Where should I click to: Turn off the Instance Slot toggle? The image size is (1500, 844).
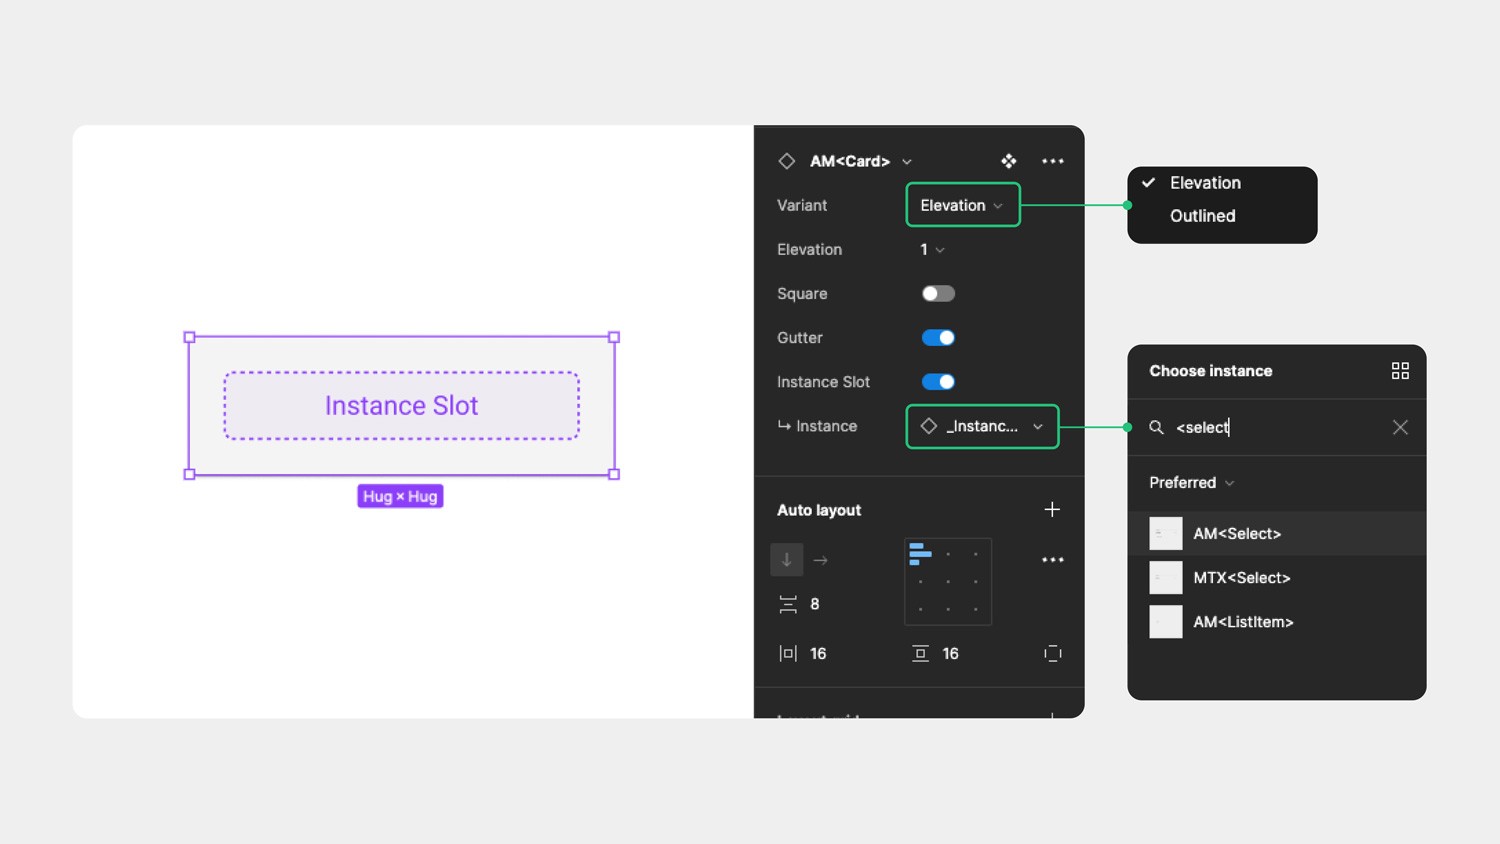click(x=937, y=381)
